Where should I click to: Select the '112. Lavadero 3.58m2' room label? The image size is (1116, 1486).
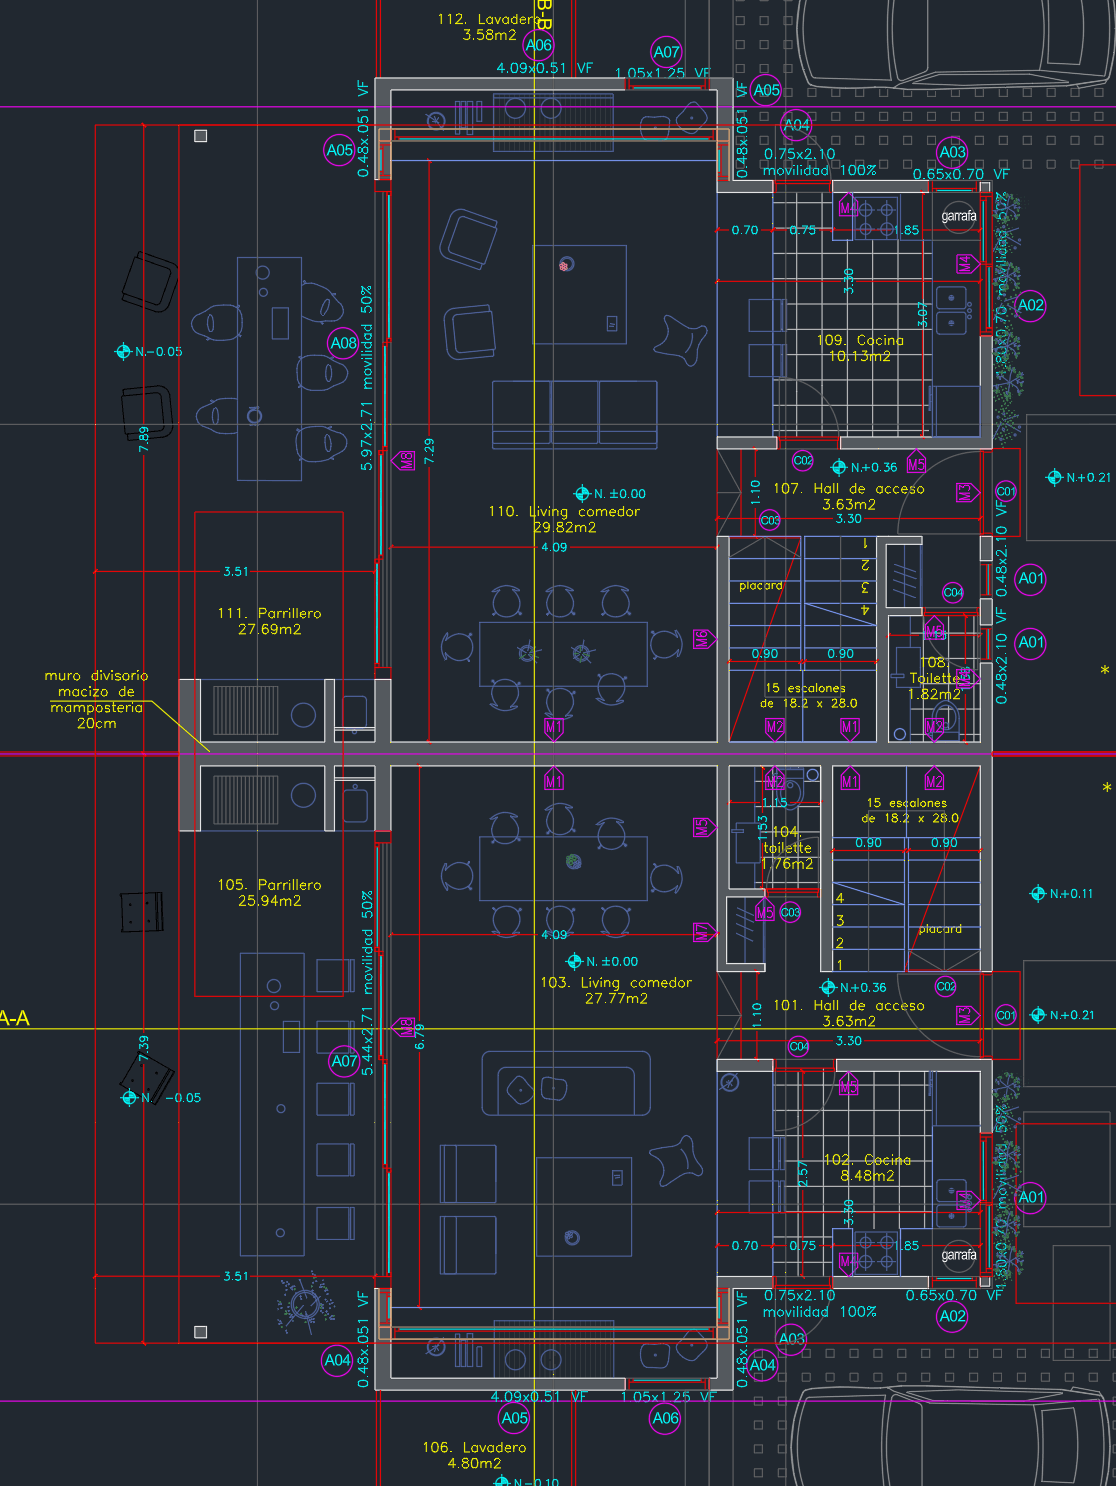[489, 27]
